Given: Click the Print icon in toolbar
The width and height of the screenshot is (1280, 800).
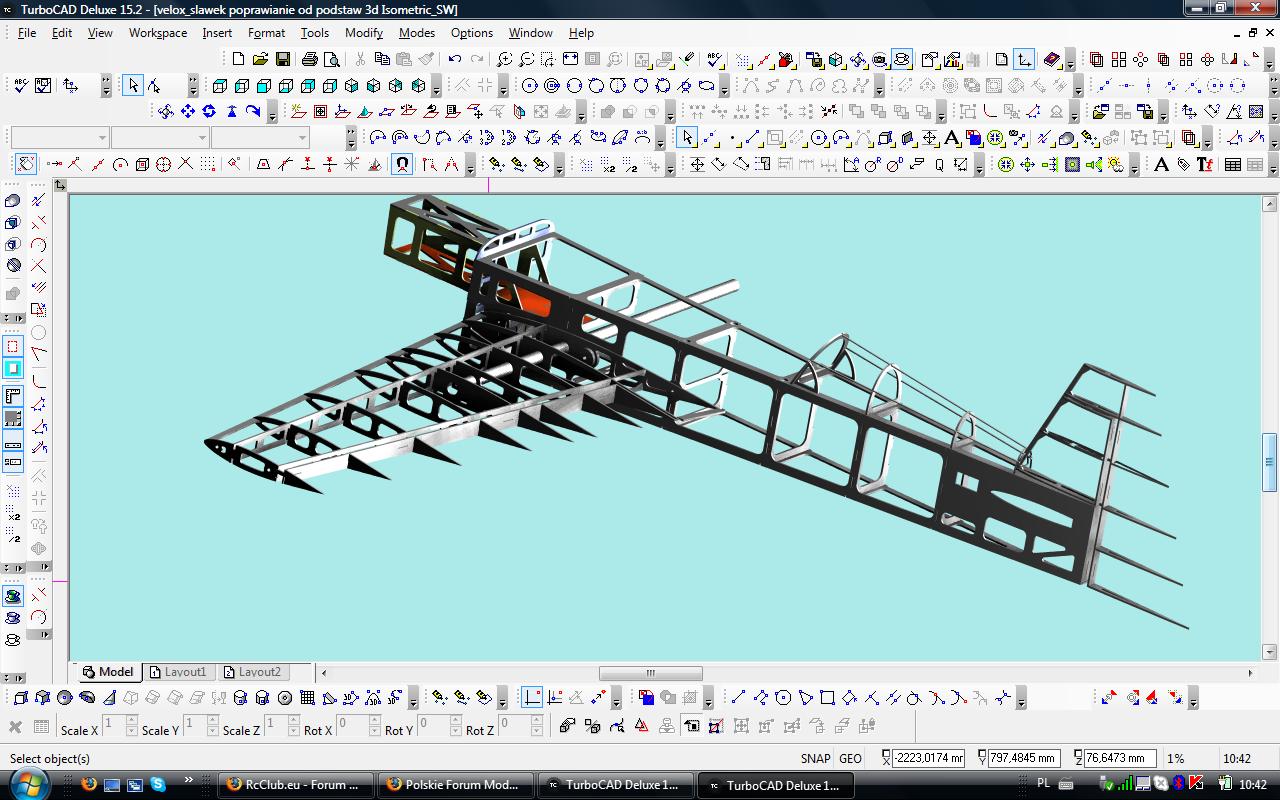Looking at the screenshot, I should click(x=311, y=59).
